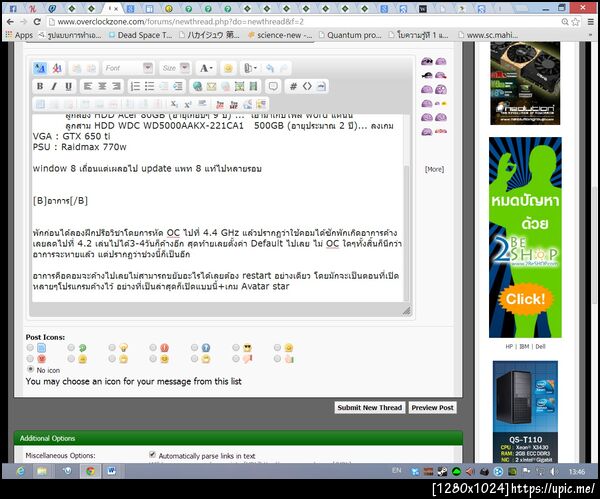Open File Explorer from the taskbar
Viewport: 600px width, 499px height.
42,471
